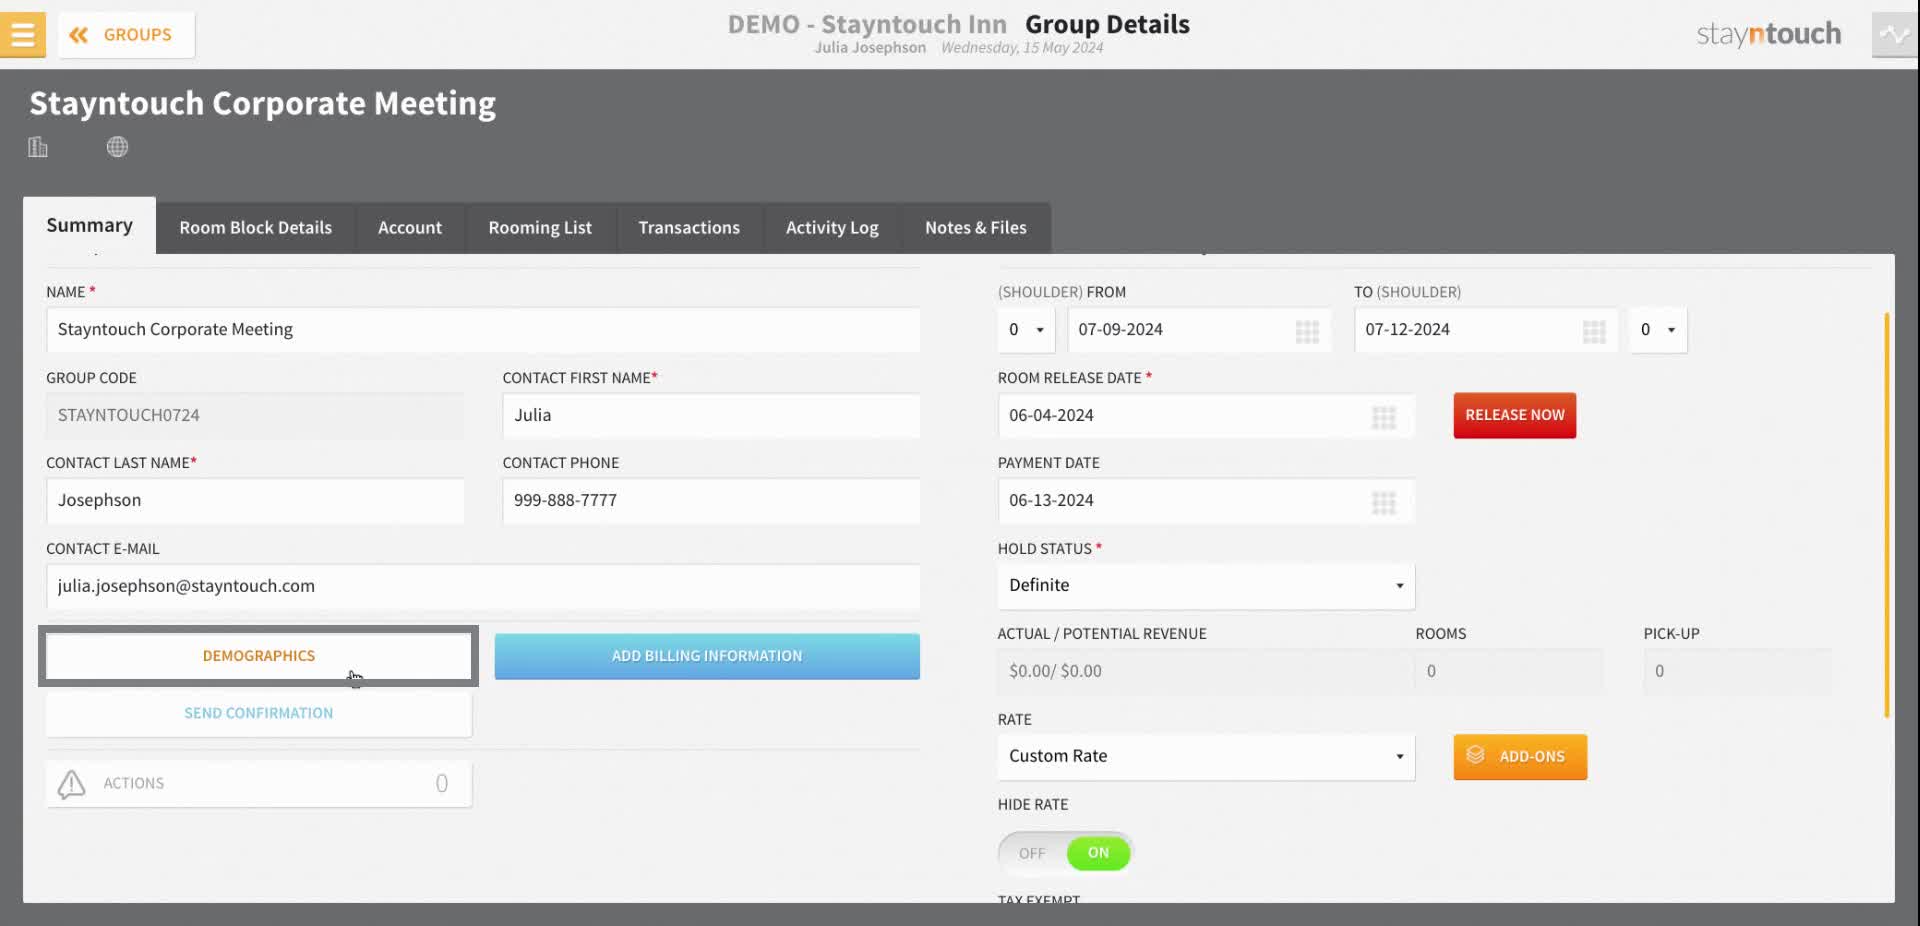
Task: Click the Actions warning triangle icon
Action: coord(71,784)
